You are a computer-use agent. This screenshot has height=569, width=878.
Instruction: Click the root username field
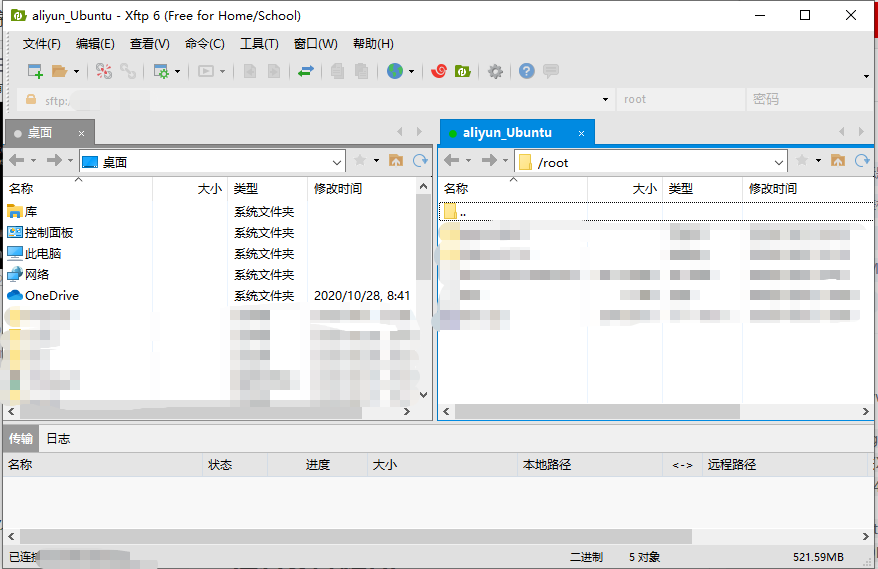click(680, 100)
